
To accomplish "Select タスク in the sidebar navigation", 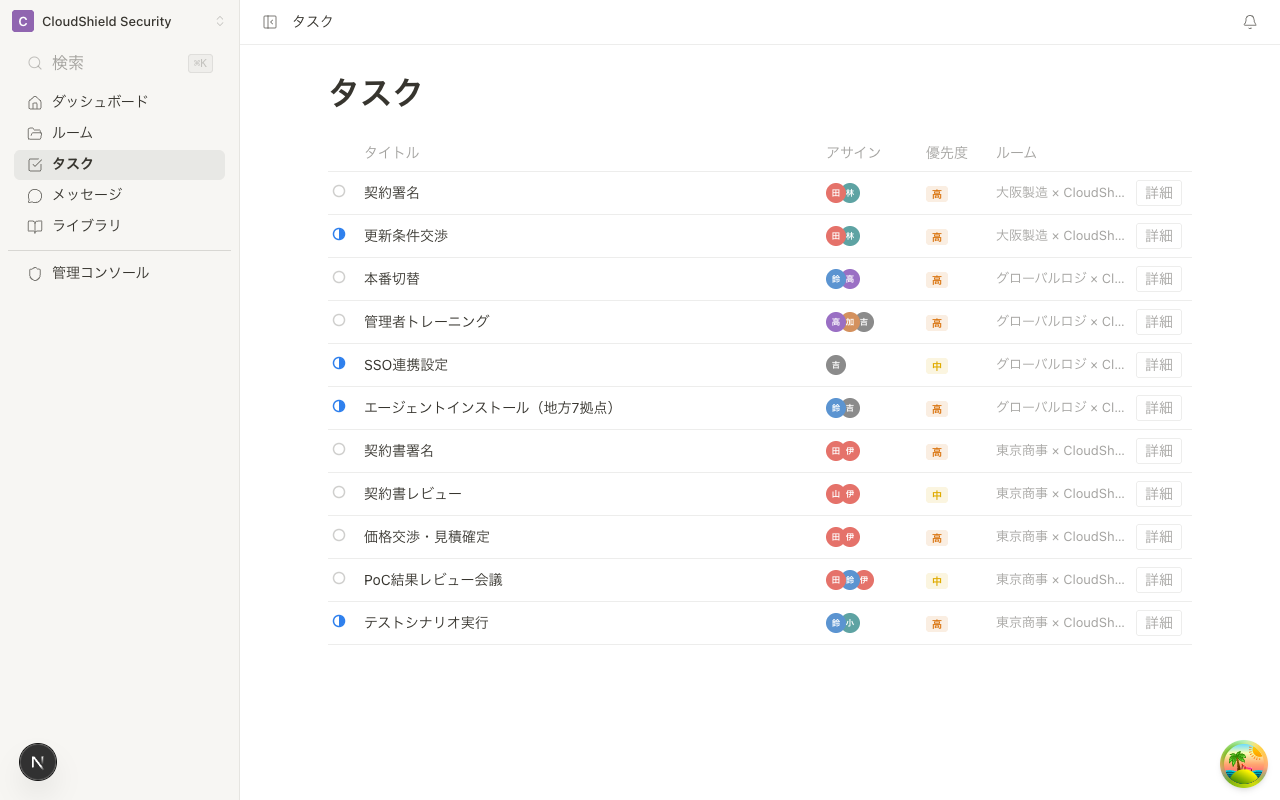I will pos(72,163).
